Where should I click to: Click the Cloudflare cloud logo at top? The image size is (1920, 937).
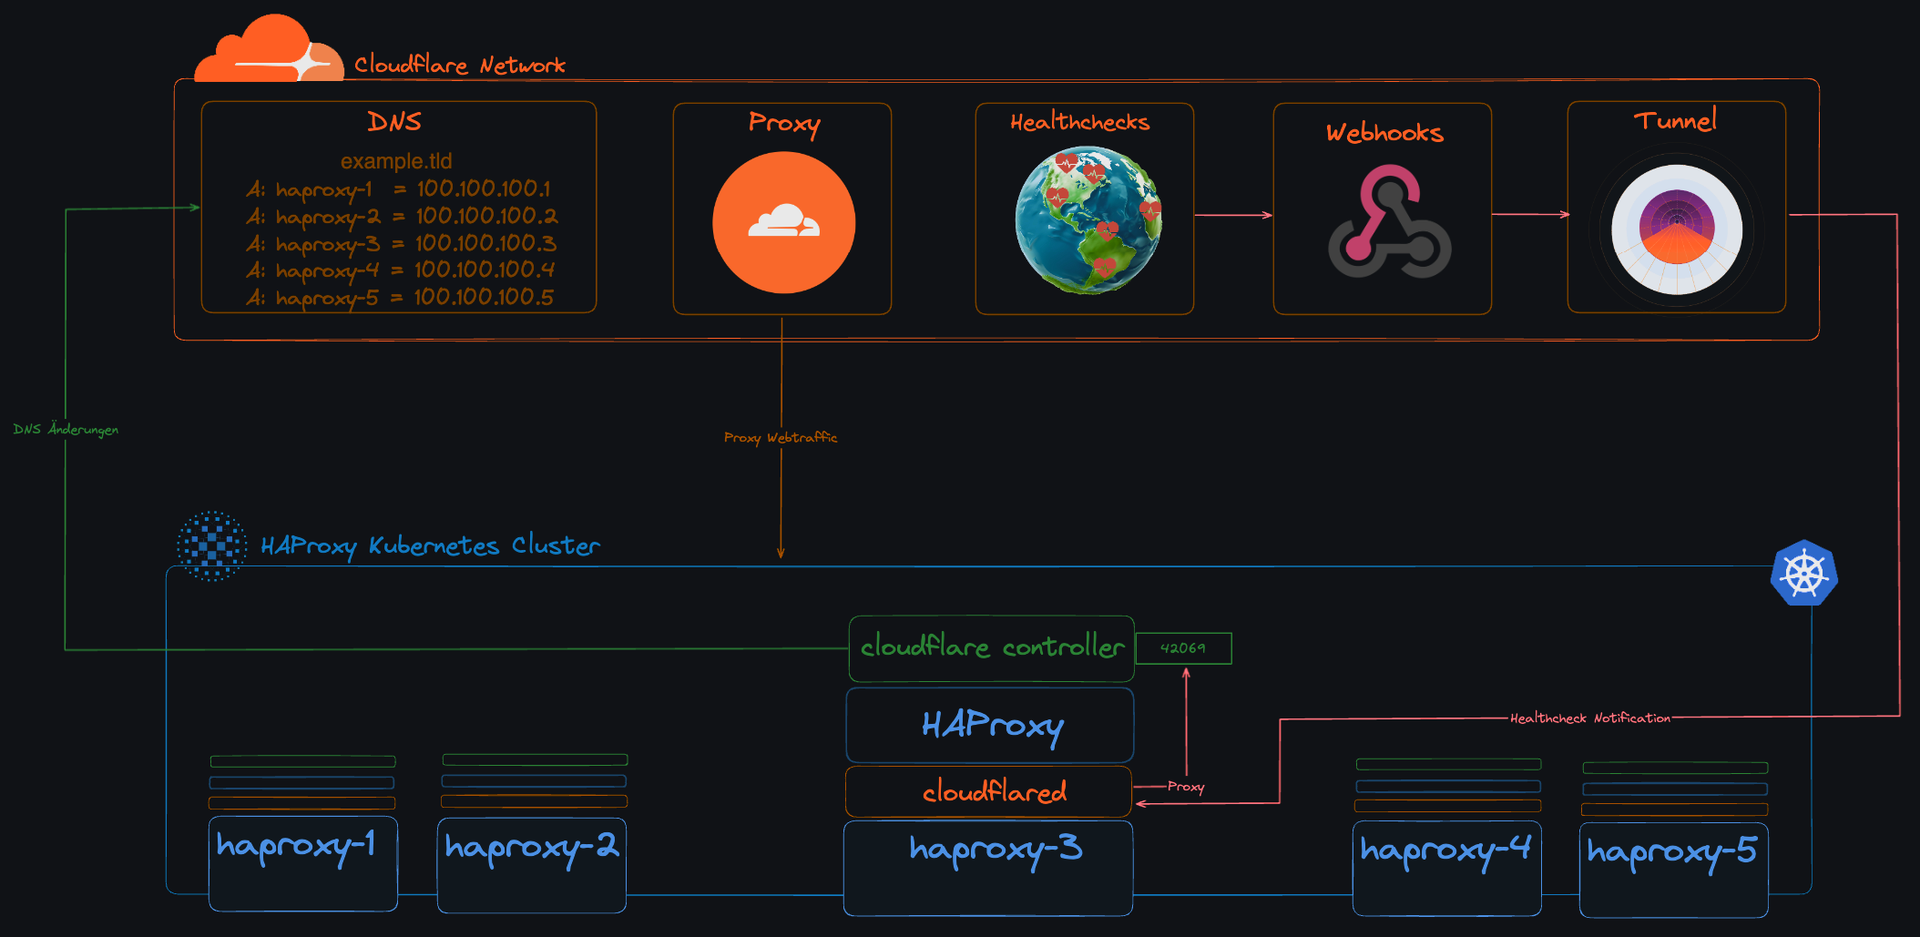(x=268, y=52)
